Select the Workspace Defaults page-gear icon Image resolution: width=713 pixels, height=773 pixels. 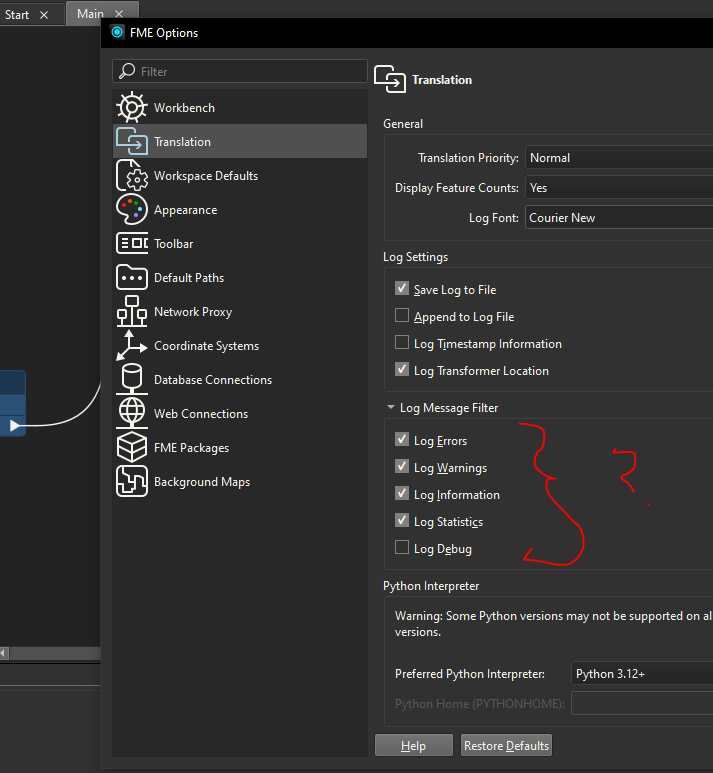coord(132,175)
